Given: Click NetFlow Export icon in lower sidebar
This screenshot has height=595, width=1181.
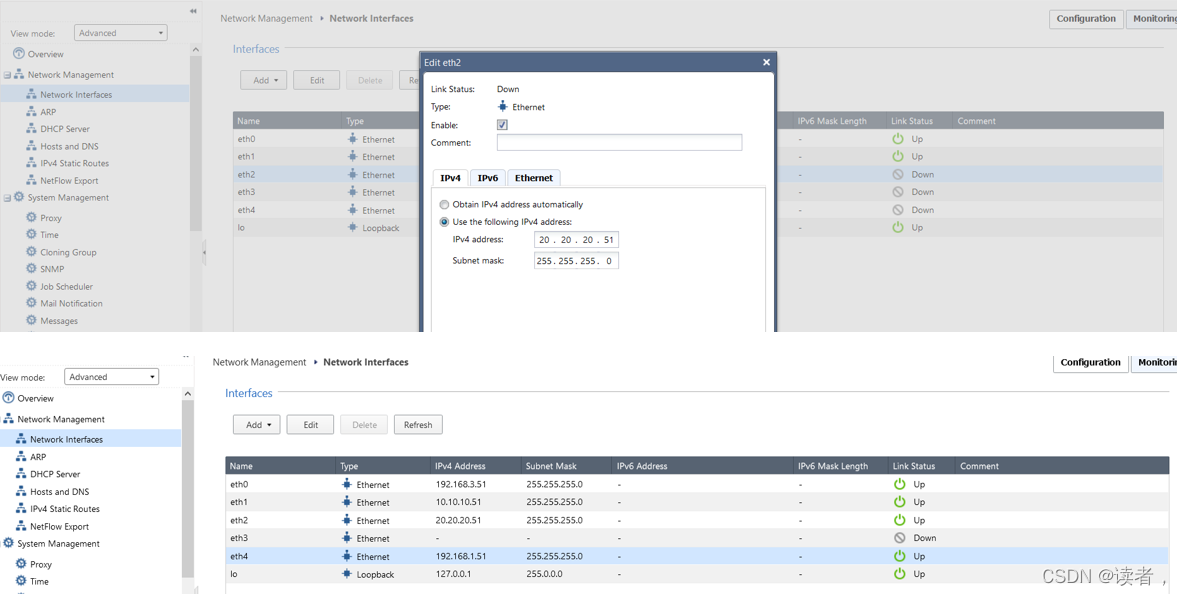Looking at the screenshot, I should point(21,526).
